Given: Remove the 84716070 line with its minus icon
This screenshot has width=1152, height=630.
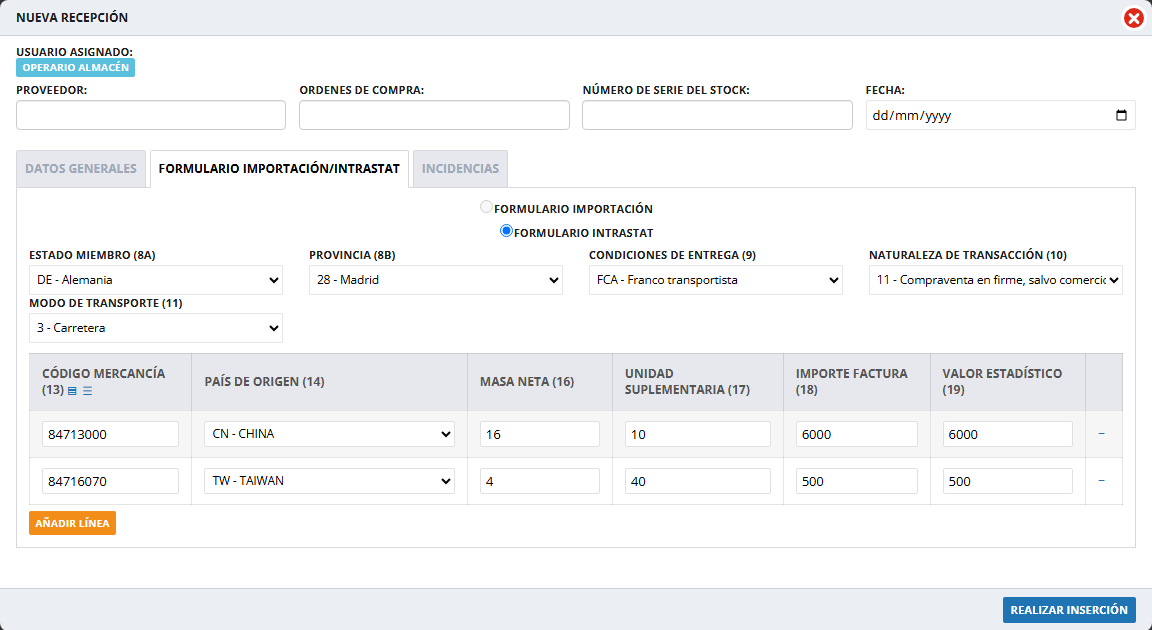Looking at the screenshot, I should tap(1101, 481).
